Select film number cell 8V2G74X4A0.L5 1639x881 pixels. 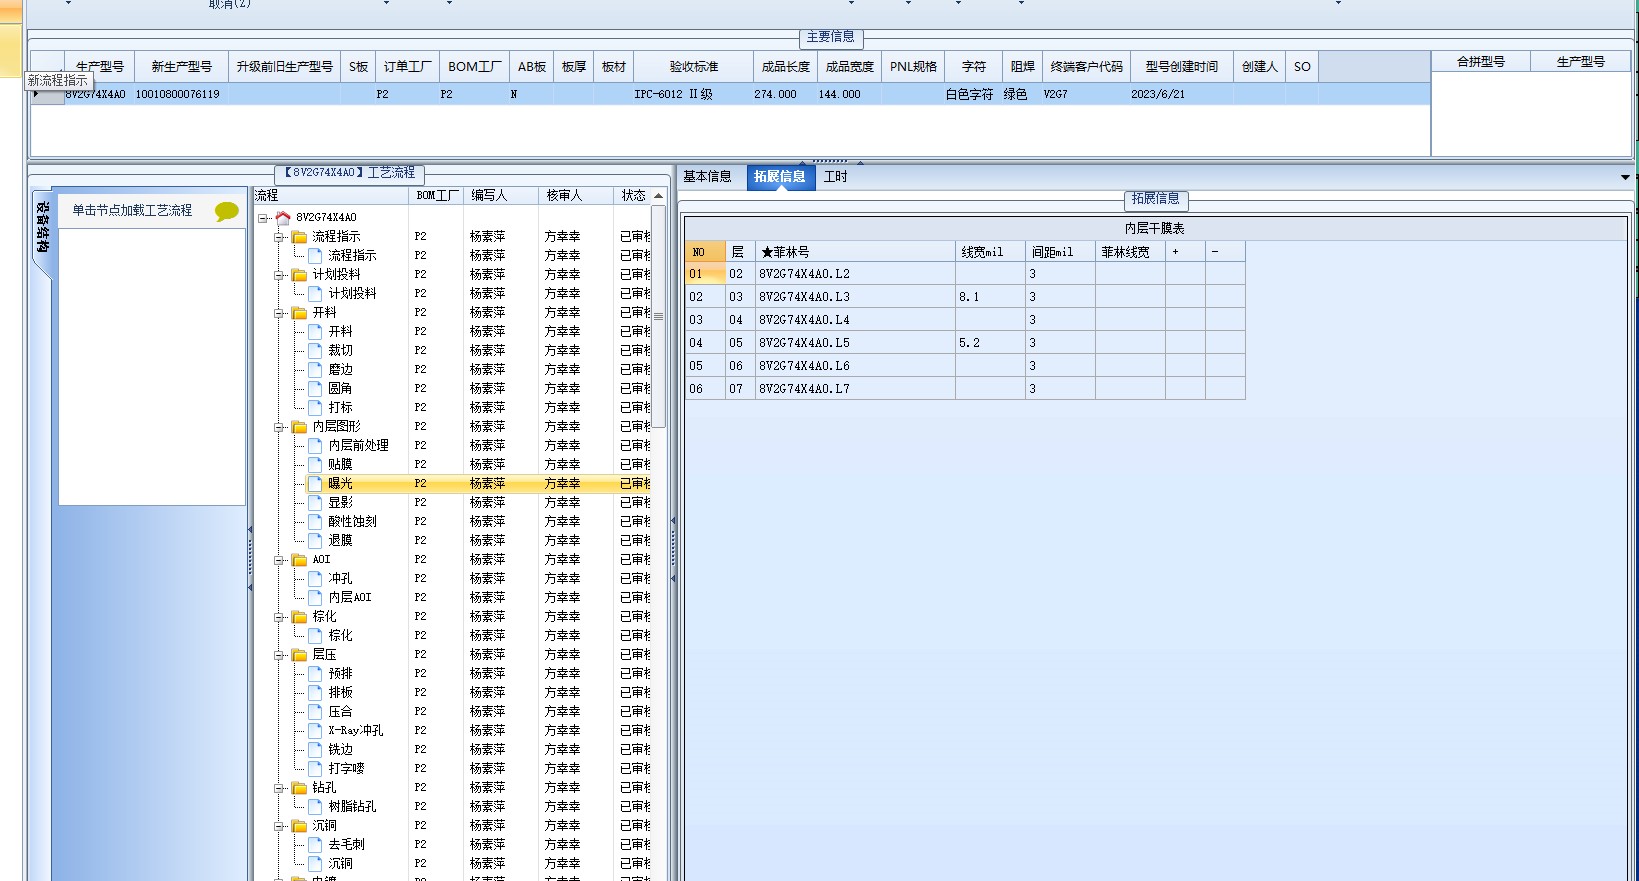(855, 343)
